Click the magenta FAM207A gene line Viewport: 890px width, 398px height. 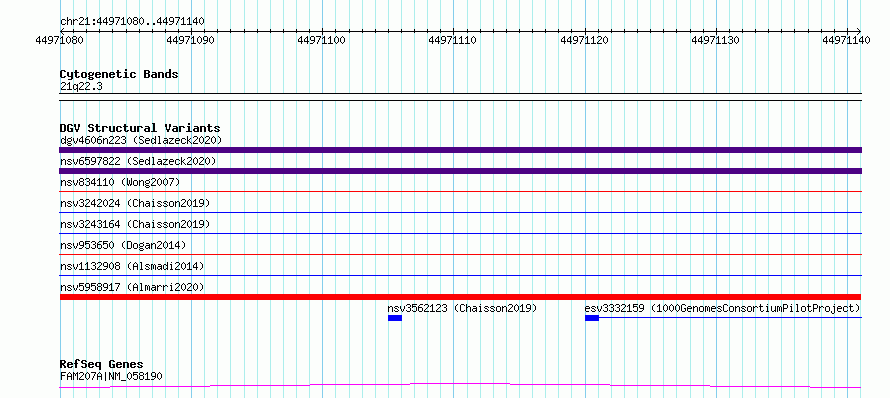(x=460, y=385)
